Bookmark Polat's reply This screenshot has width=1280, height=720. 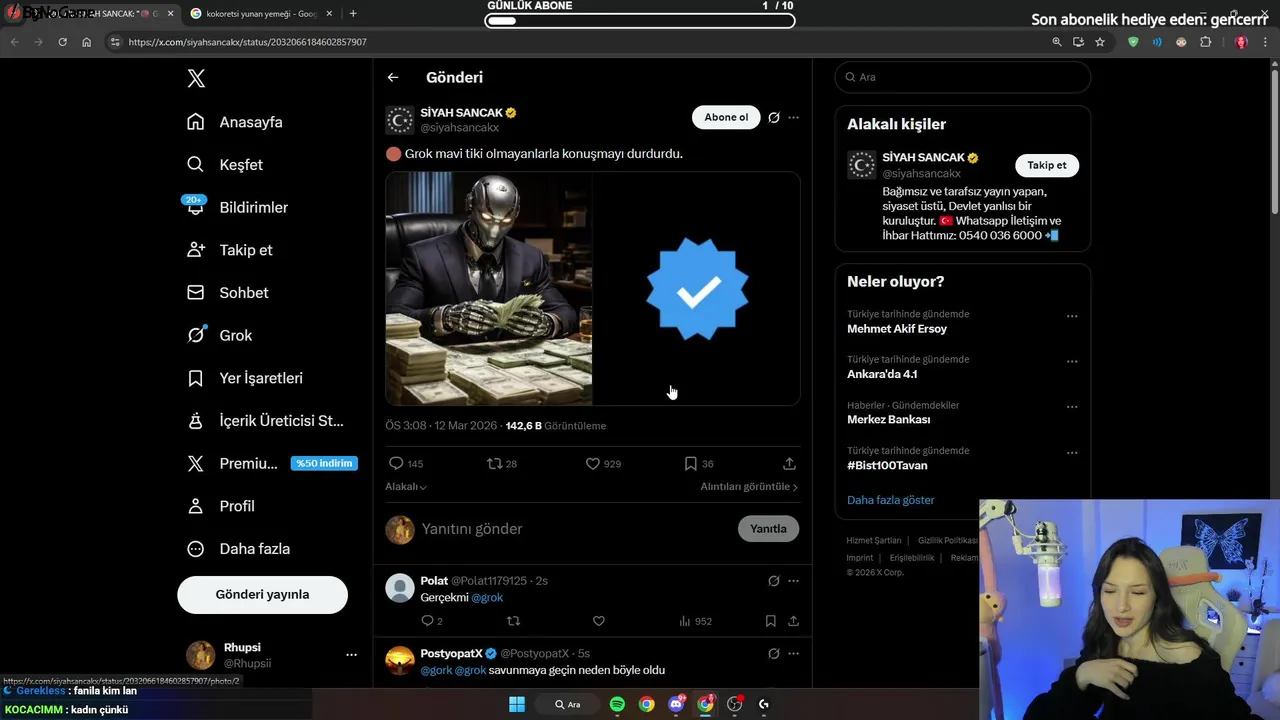click(x=770, y=621)
